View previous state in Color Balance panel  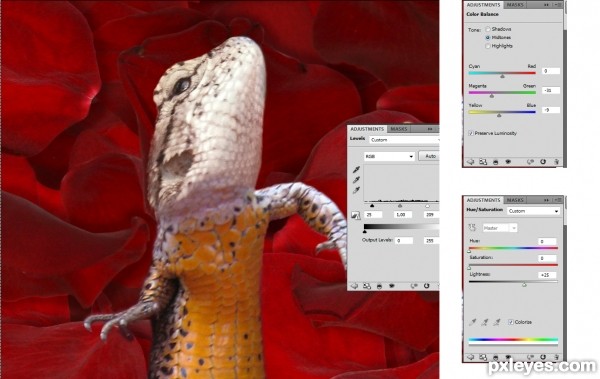click(x=530, y=162)
